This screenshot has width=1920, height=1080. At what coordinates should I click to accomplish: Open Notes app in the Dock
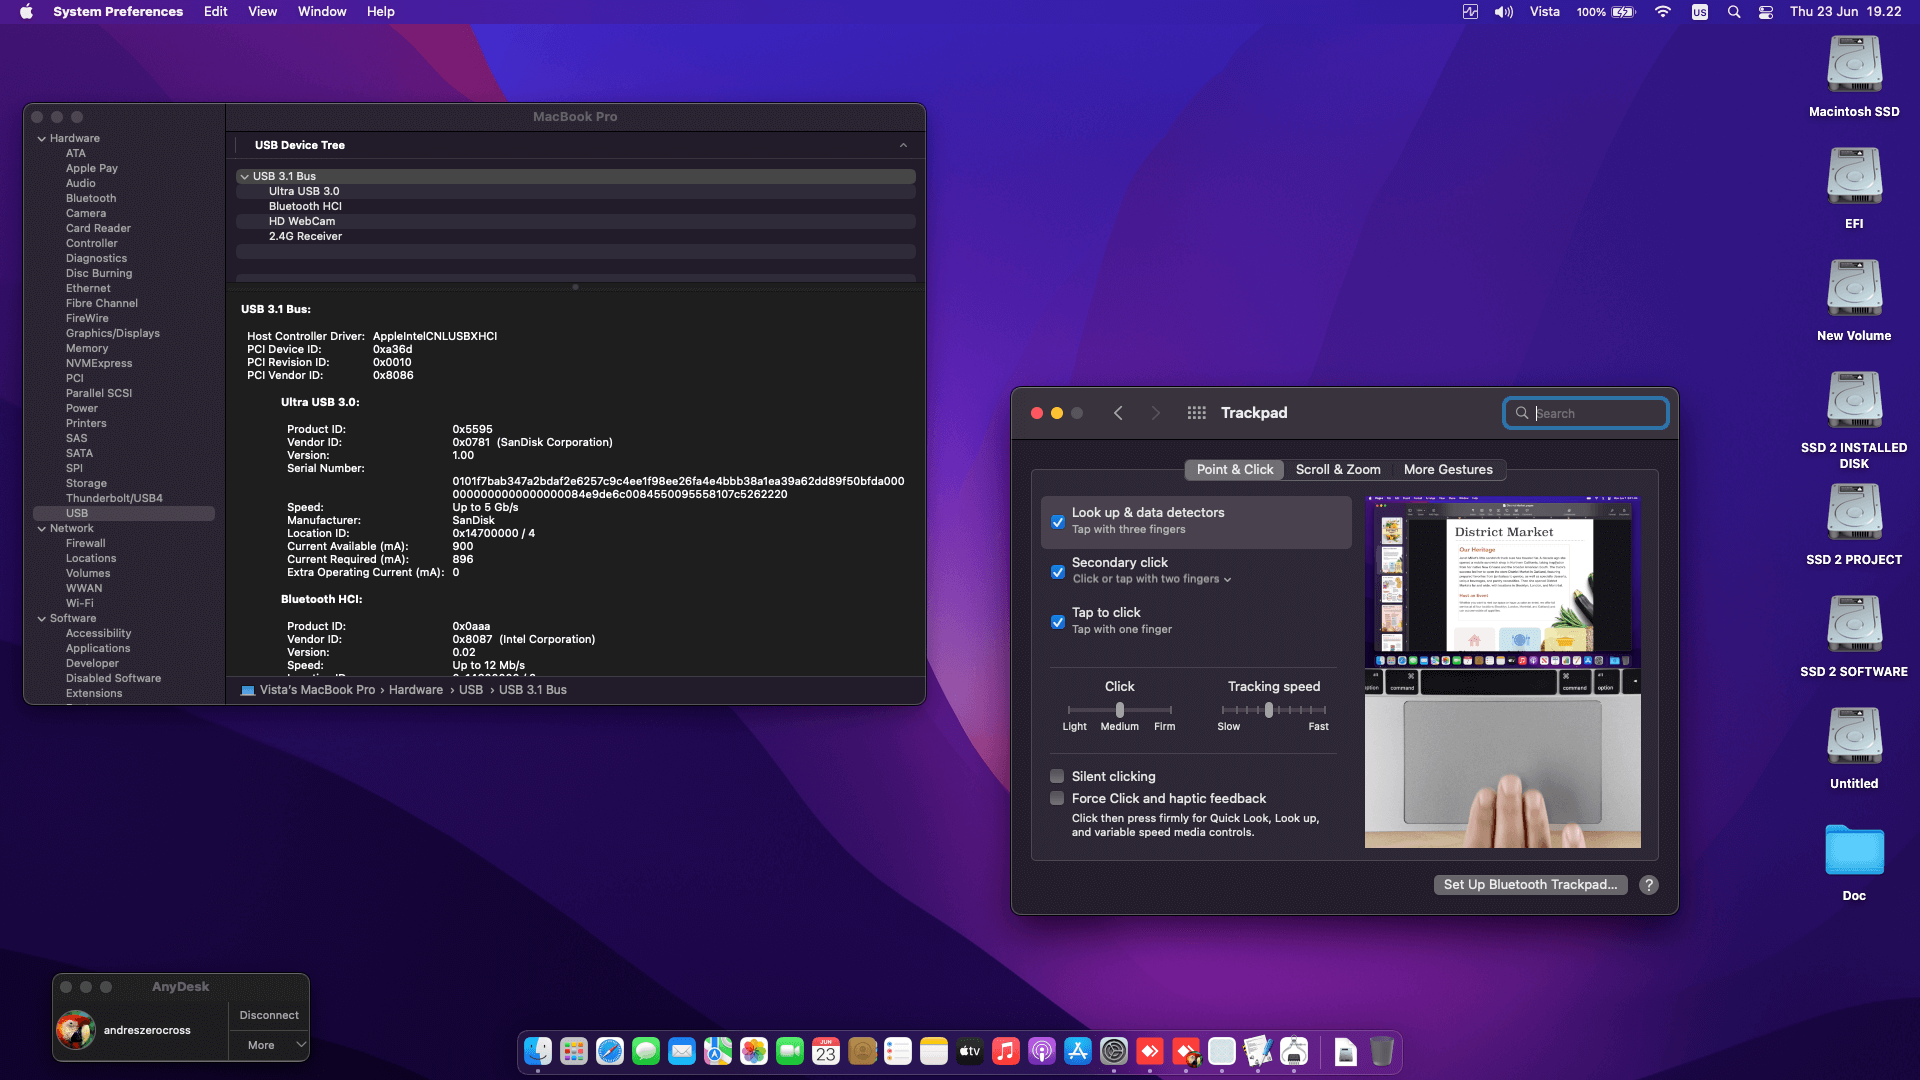(x=934, y=1051)
